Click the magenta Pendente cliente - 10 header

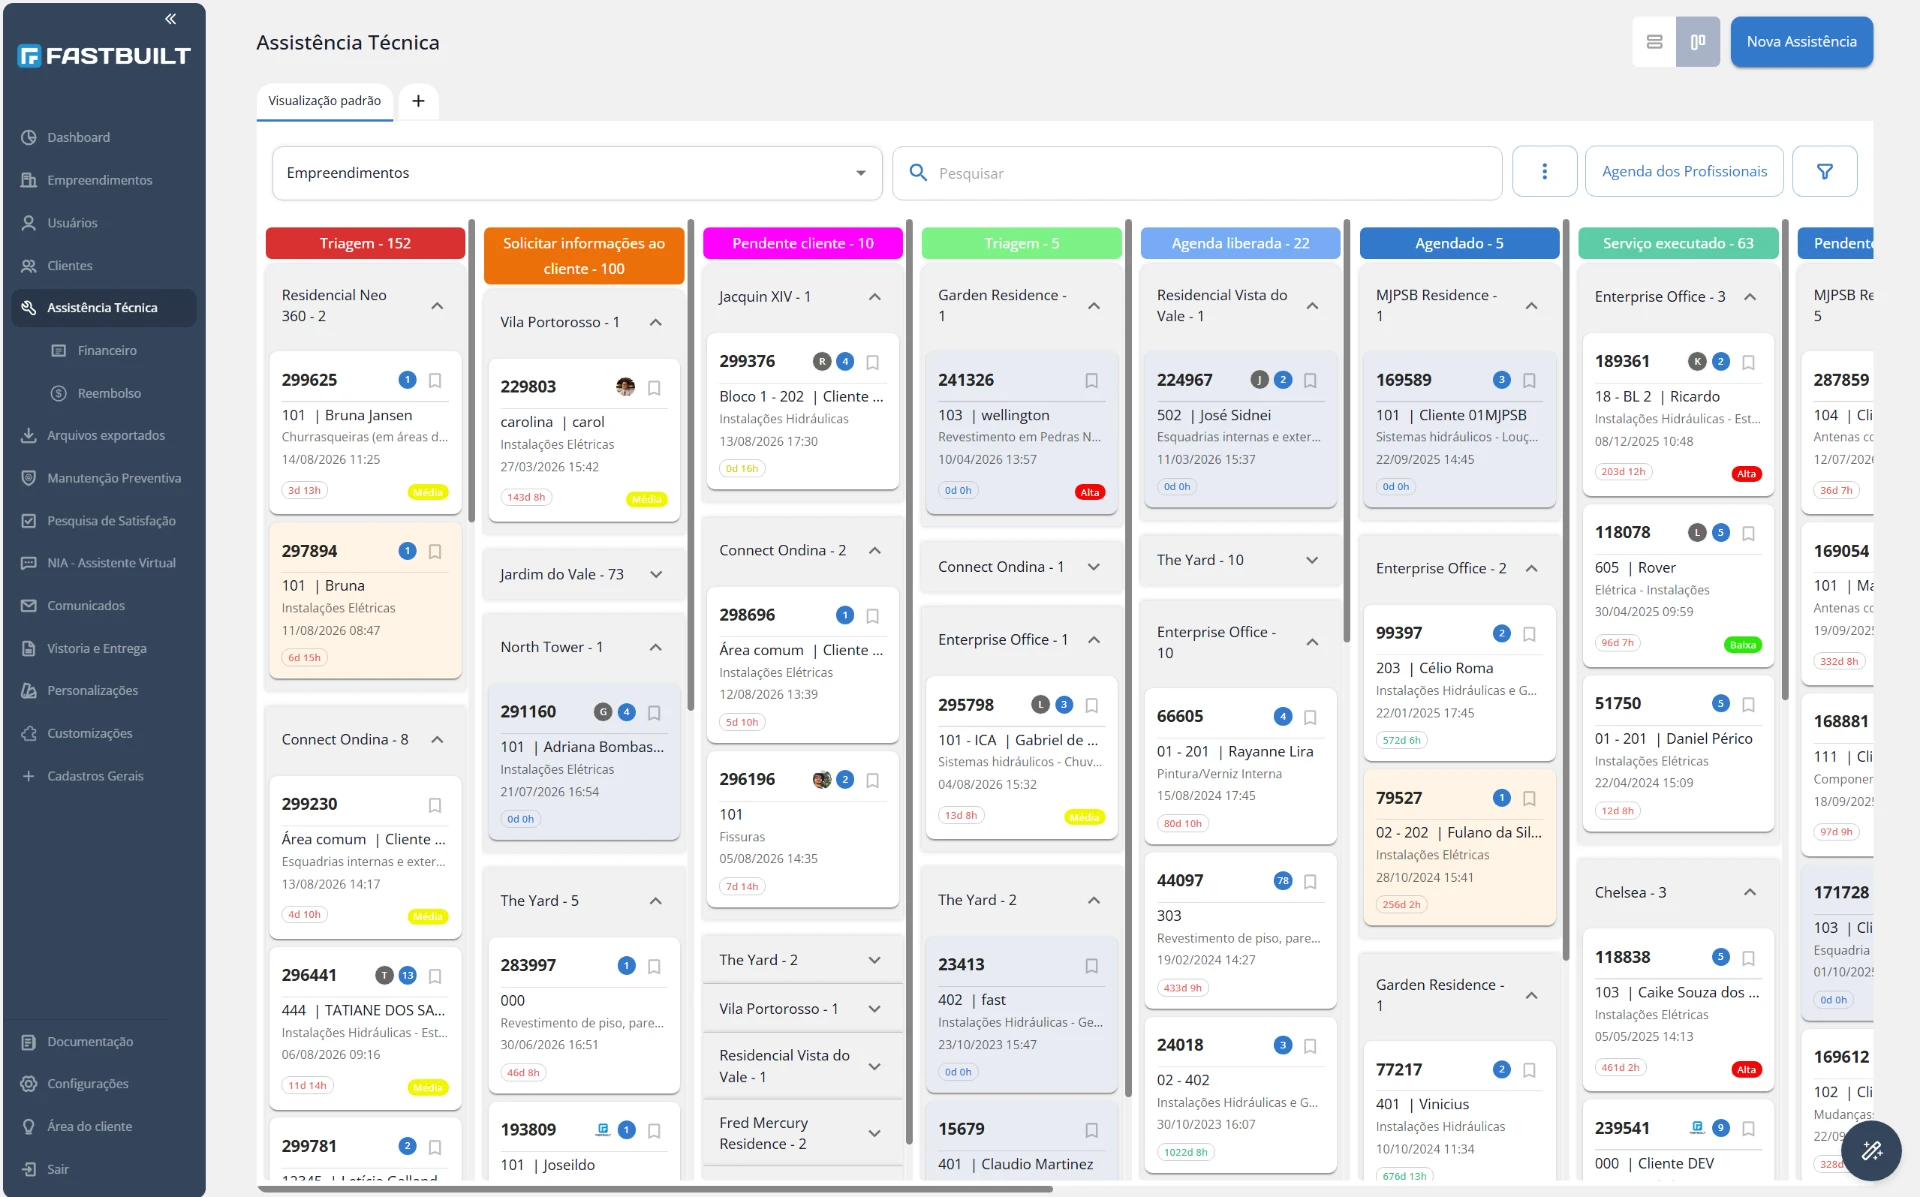pyautogui.click(x=802, y=243)
